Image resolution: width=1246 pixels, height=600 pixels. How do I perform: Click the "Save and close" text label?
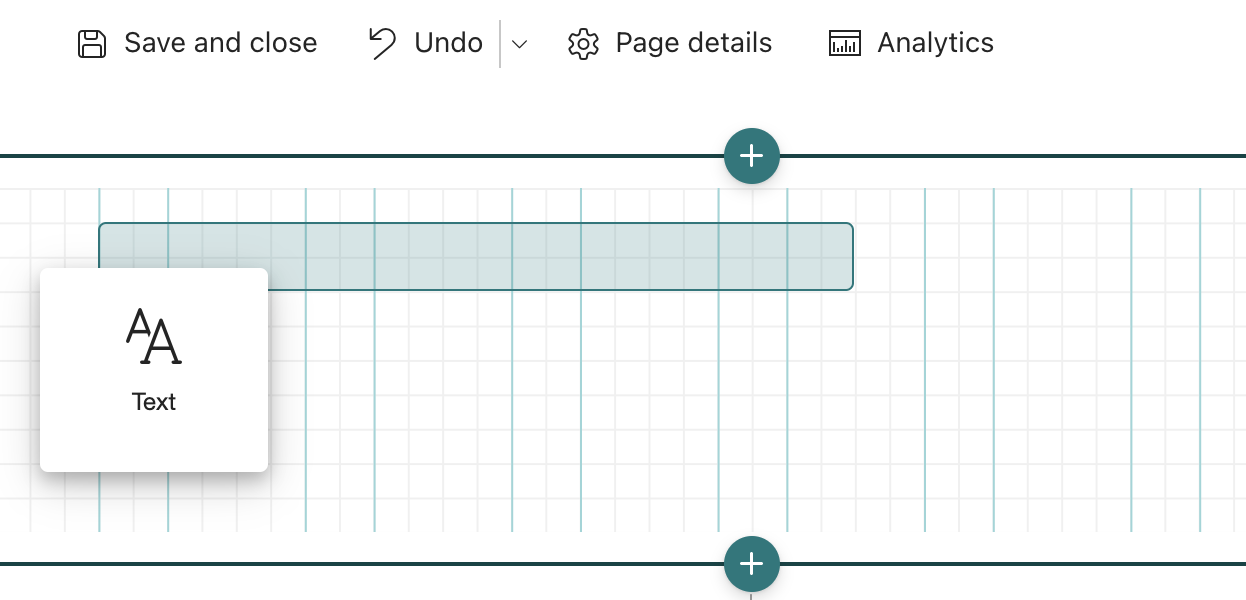point(220,43)
